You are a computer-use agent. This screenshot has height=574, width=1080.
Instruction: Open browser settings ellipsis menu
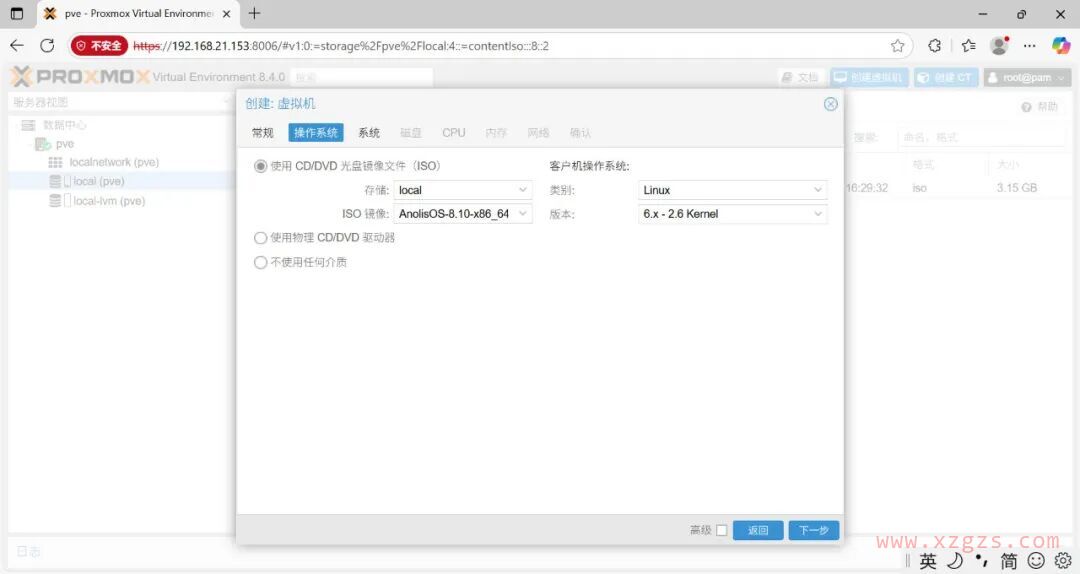click(1030, 45)
